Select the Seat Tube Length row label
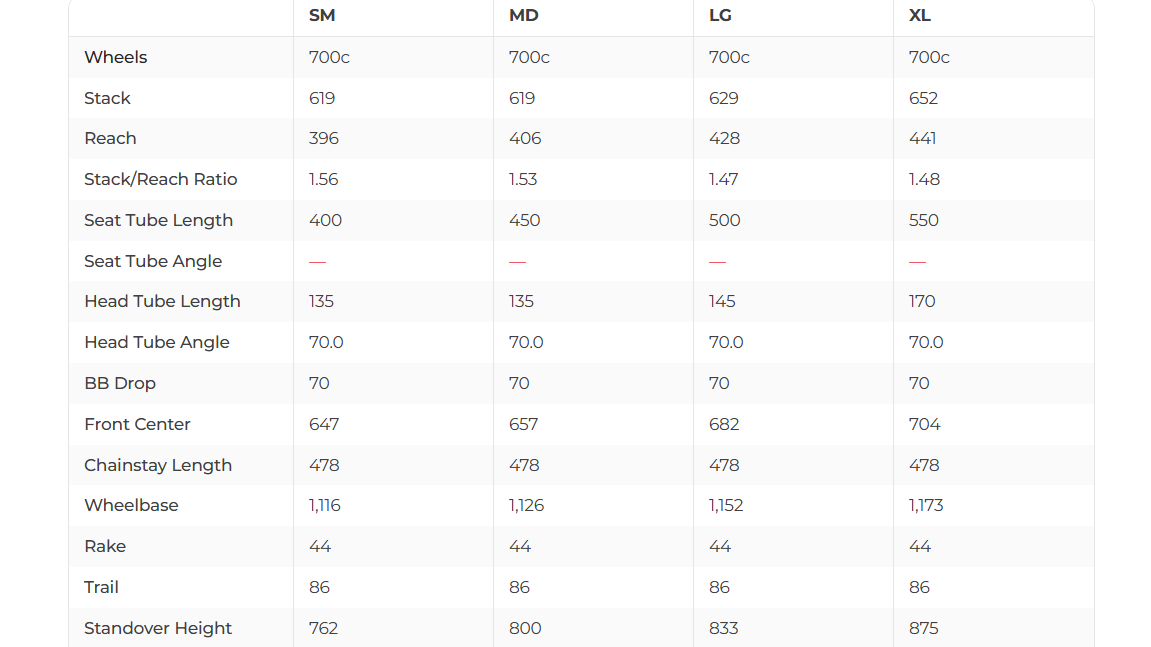The width and height of the screenshot is (1151, 647). coord(158,220)
